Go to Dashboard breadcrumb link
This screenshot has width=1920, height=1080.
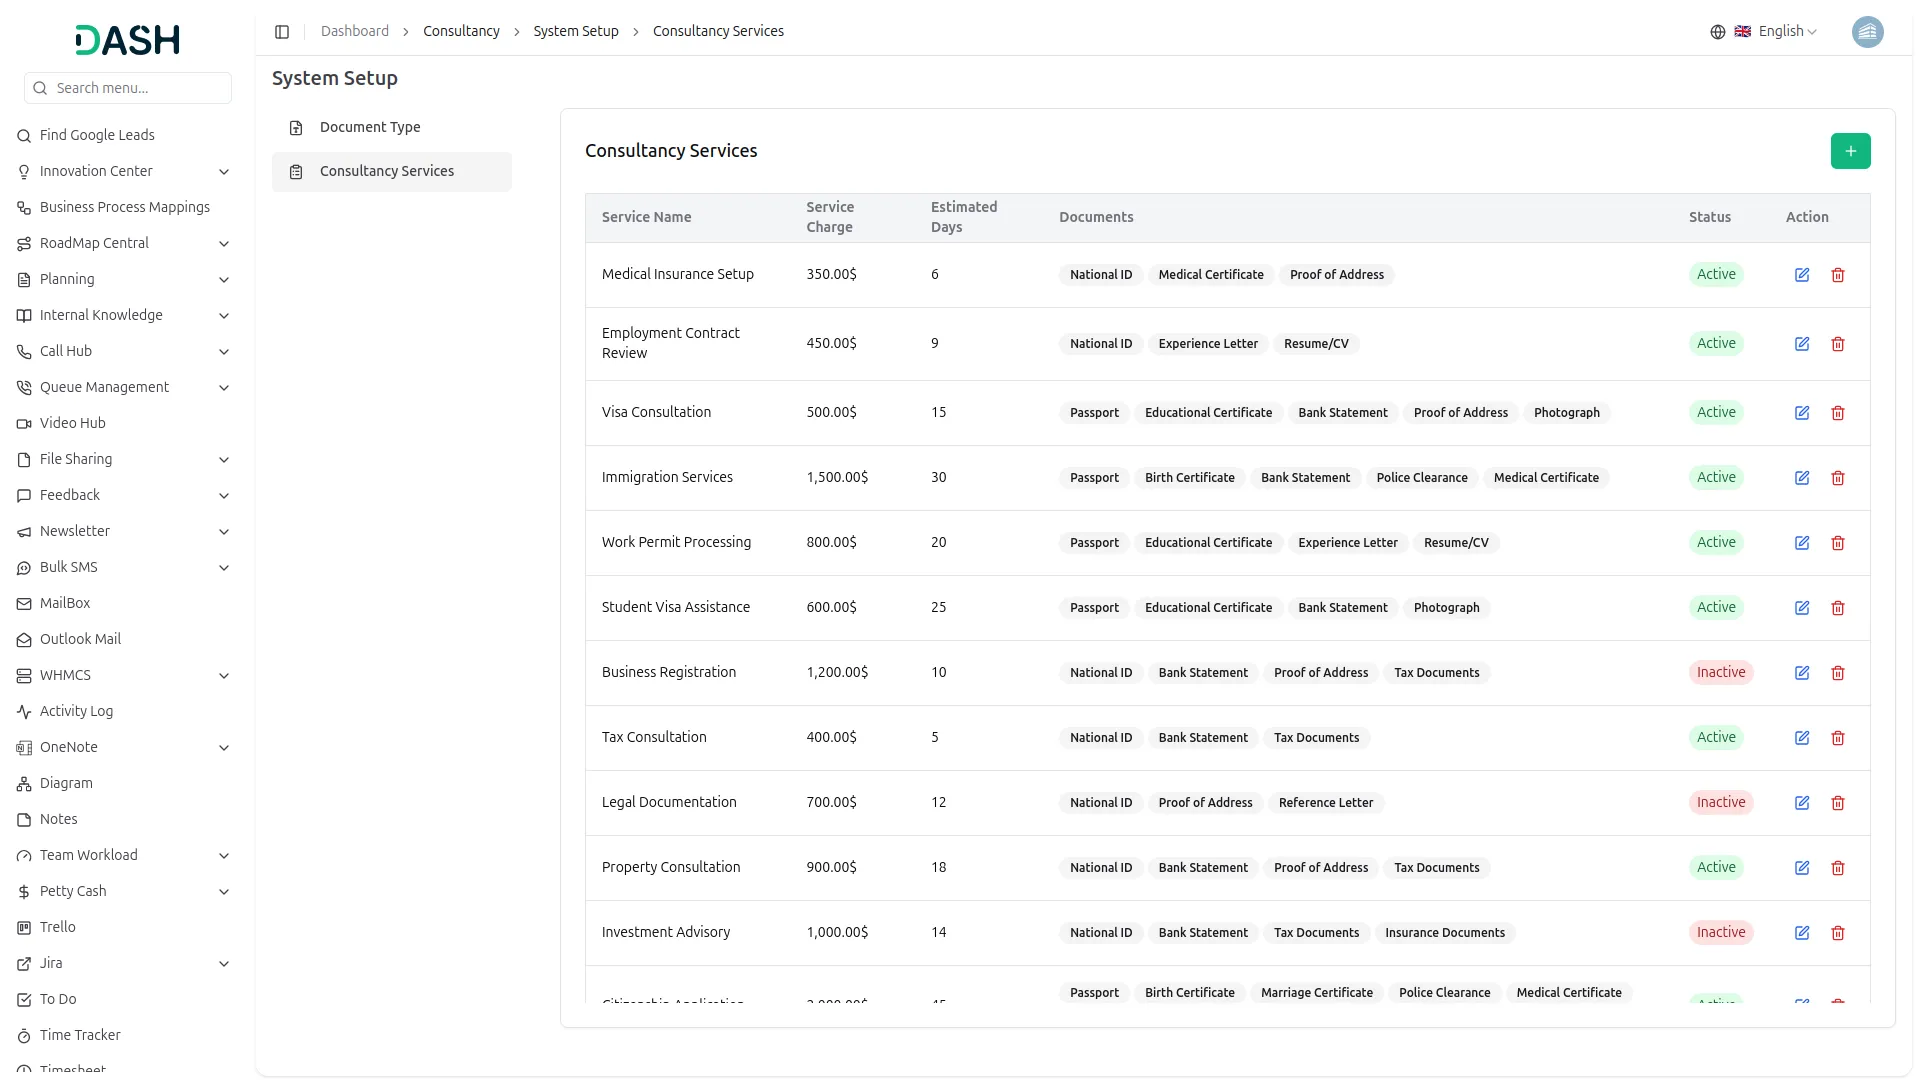pyautogui.click(x=354, y=32)
